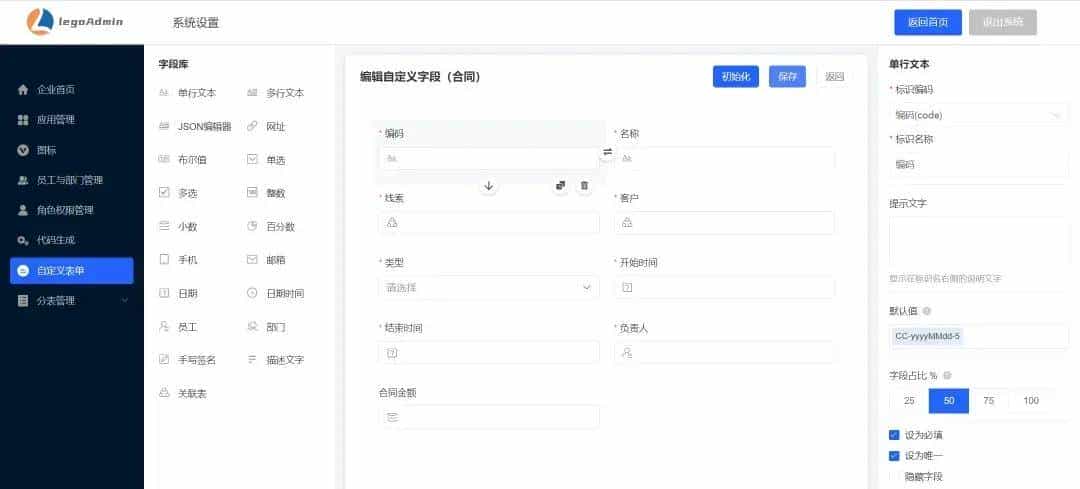
Task: Click the 单选 field type icon
Action: point(252,160)
